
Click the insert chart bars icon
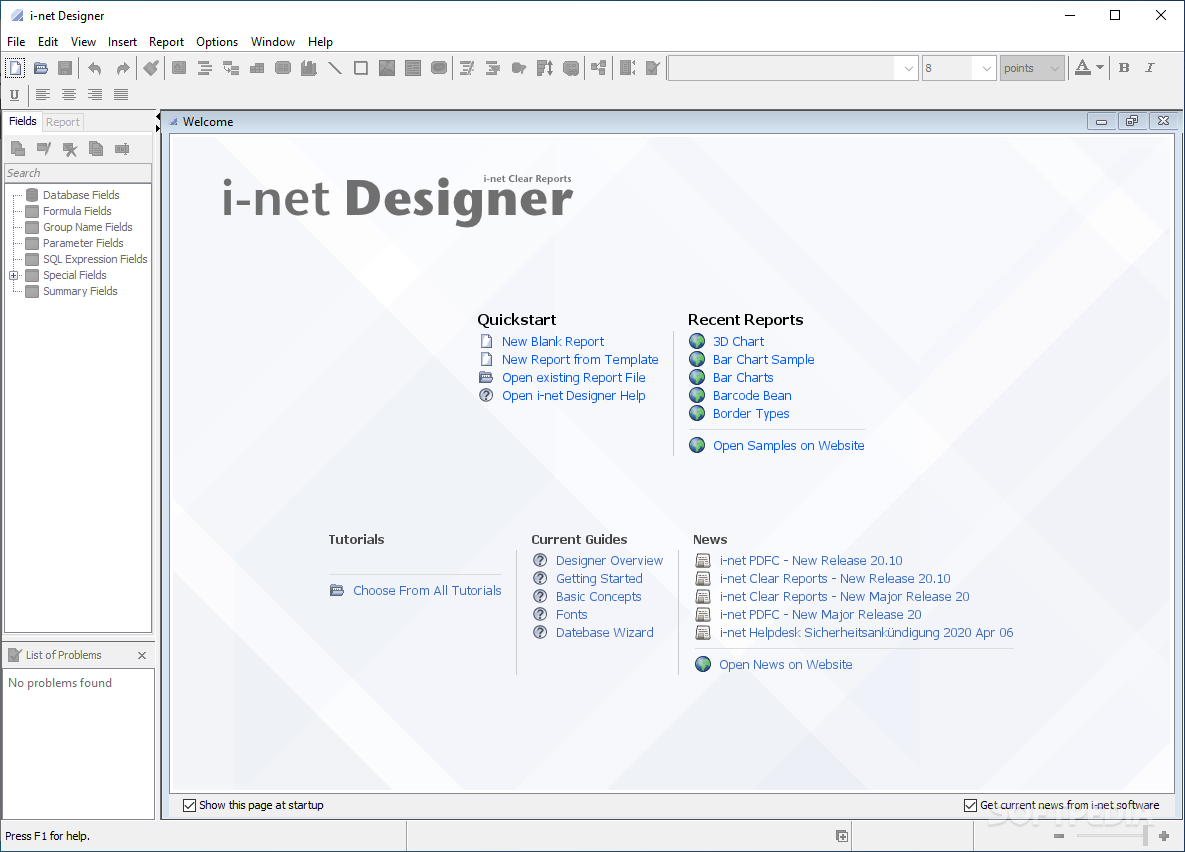click(x=308, y=68)
